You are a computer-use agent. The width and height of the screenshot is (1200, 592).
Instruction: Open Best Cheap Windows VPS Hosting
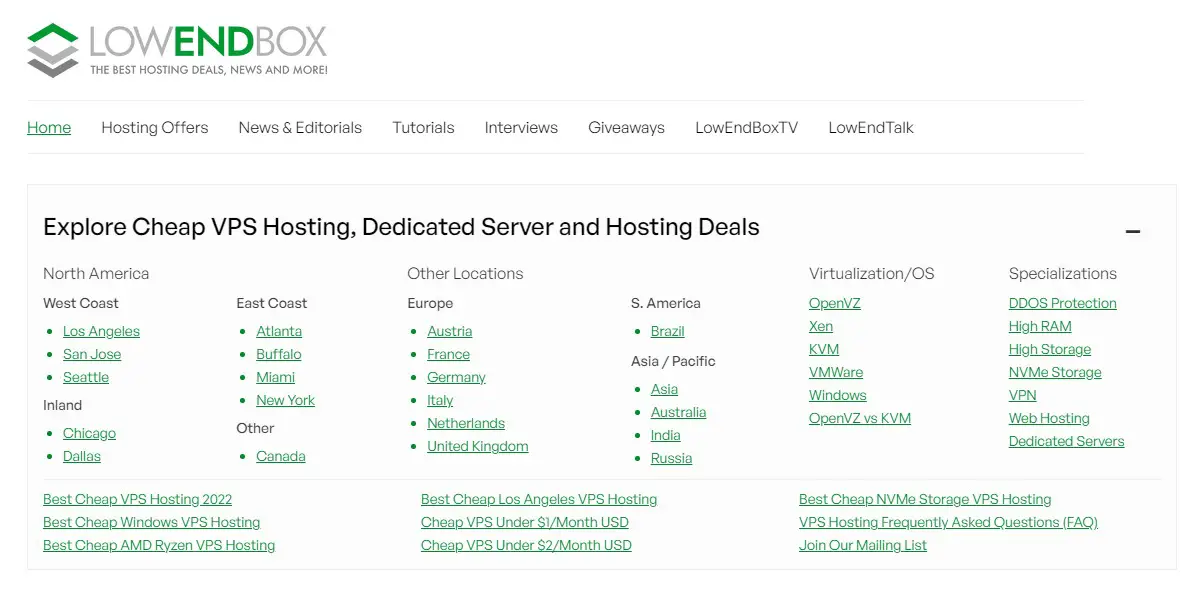pos(152,522)
